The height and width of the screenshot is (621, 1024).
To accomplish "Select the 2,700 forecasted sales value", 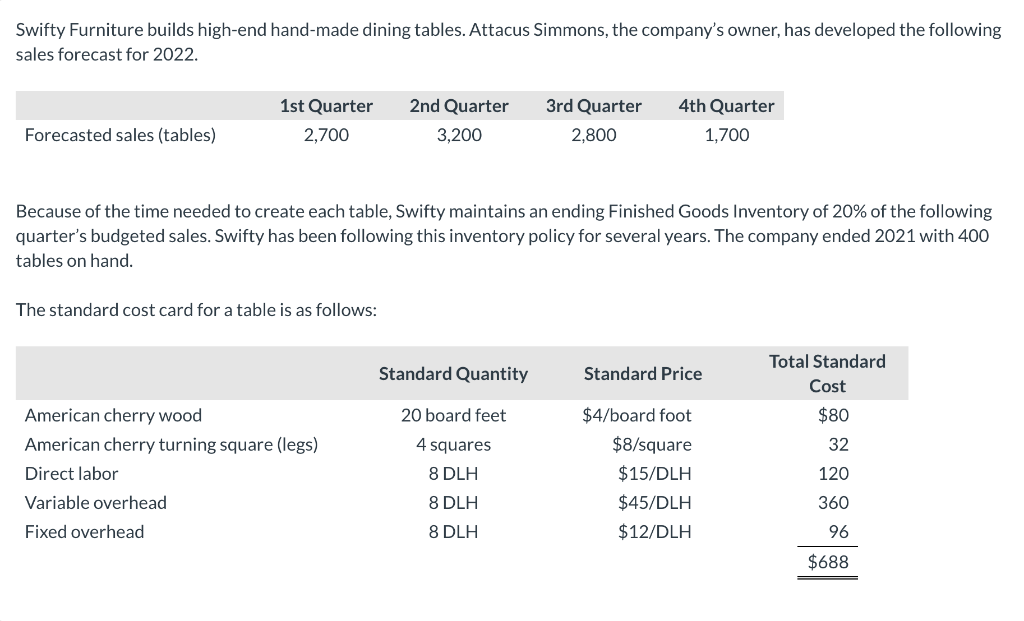I will pyautogui.click(x=326, y=135).
